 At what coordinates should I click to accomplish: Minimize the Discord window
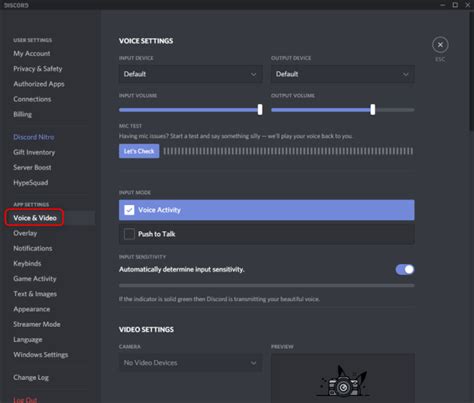[443, 5]
